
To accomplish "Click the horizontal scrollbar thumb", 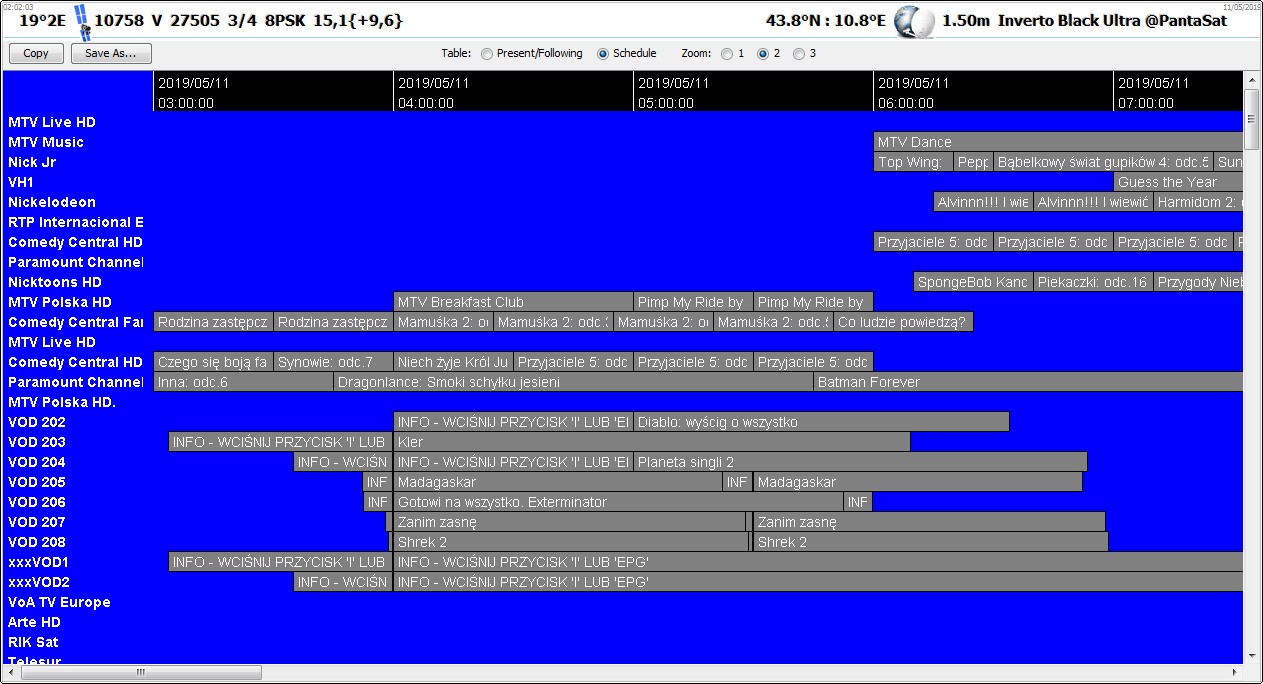I will pos(141,673).
